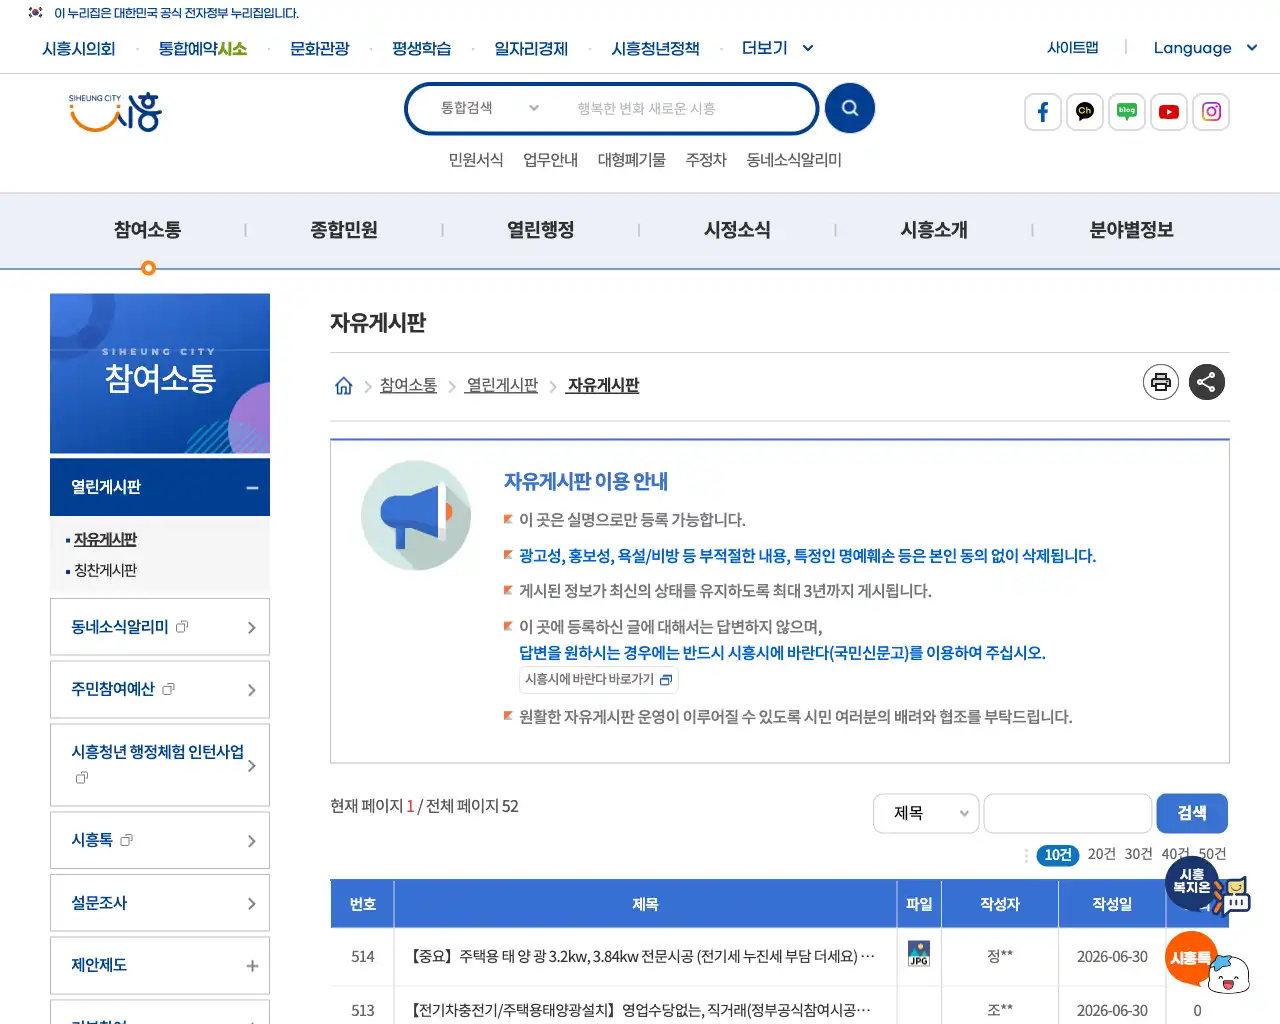Image resolution: width=1280 pixels, height=1024 pixels.
Task: Click 업무안내 quick link
Action: pyautogui.click(x=551, y=160)
